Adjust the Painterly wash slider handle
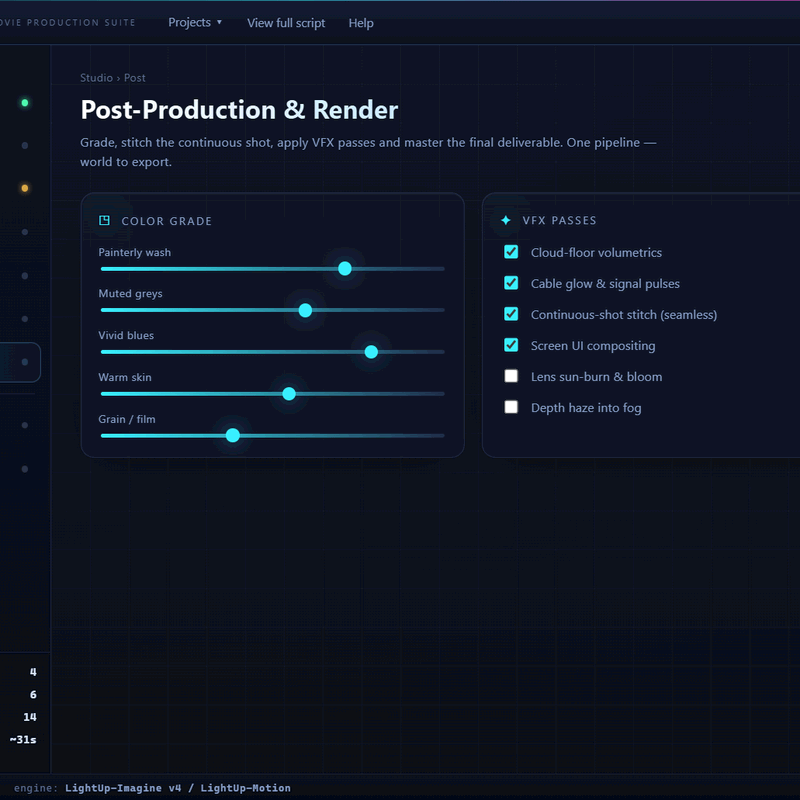 click(345, 268)
